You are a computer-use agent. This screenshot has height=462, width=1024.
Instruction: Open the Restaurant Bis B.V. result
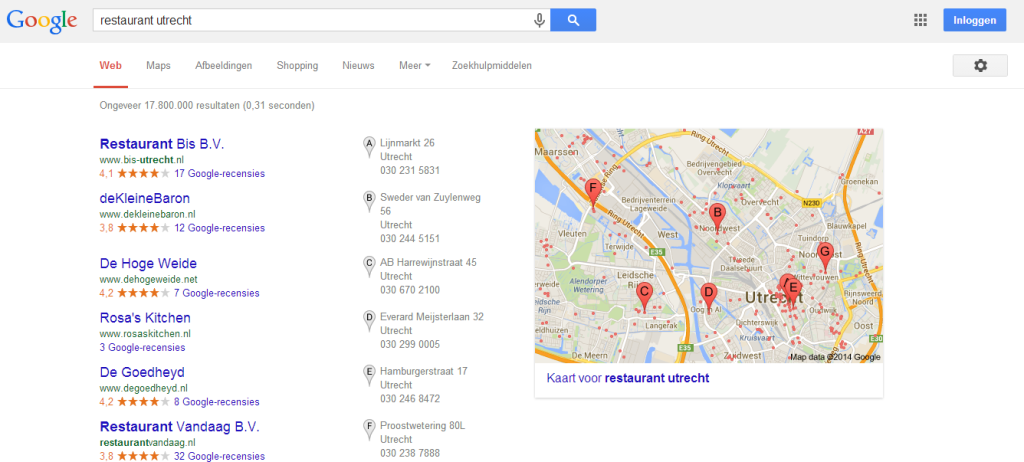tap(162, 144)
